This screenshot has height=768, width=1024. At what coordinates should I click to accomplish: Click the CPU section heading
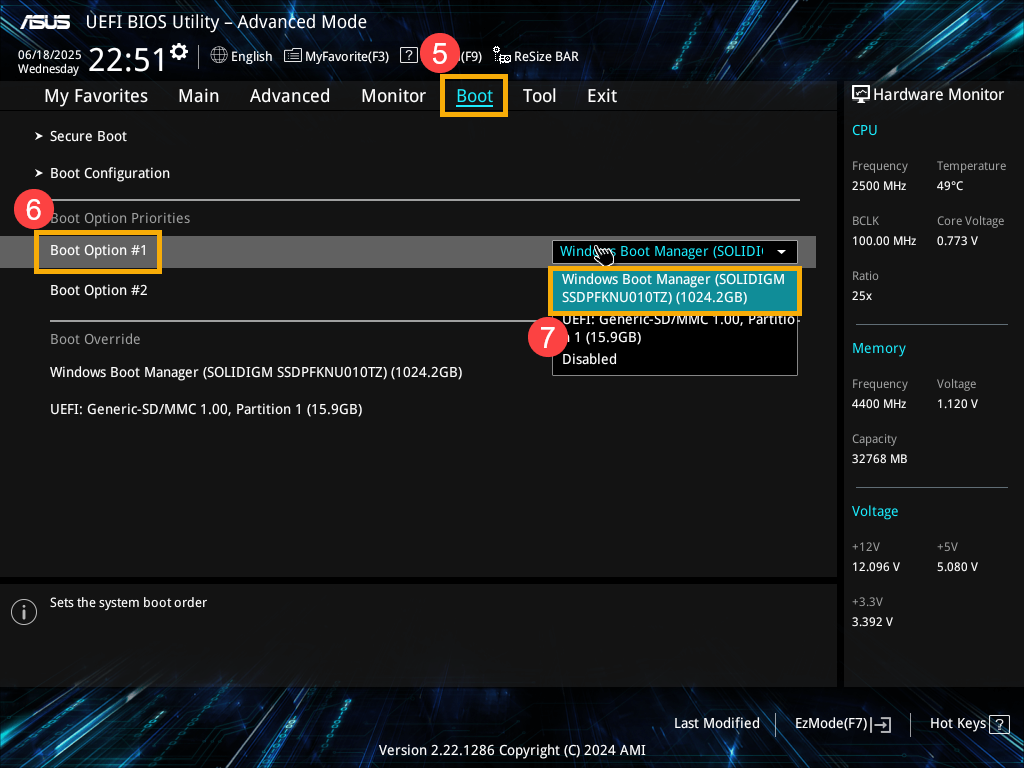tap(865, 130)
